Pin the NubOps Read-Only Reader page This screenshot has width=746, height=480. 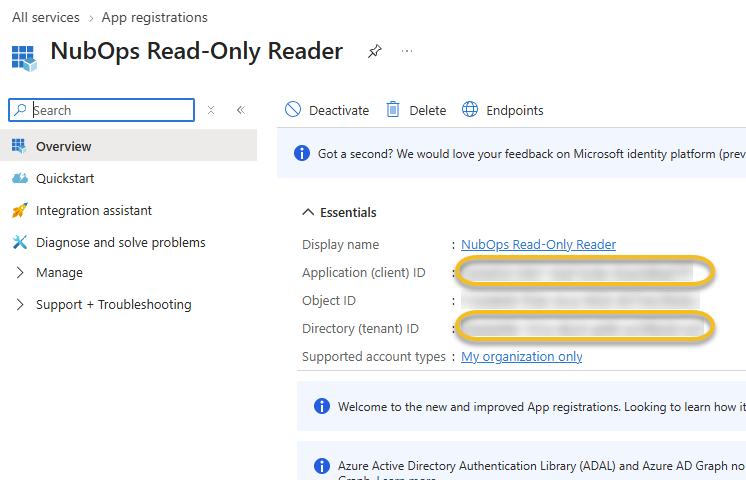click(374, 51)
